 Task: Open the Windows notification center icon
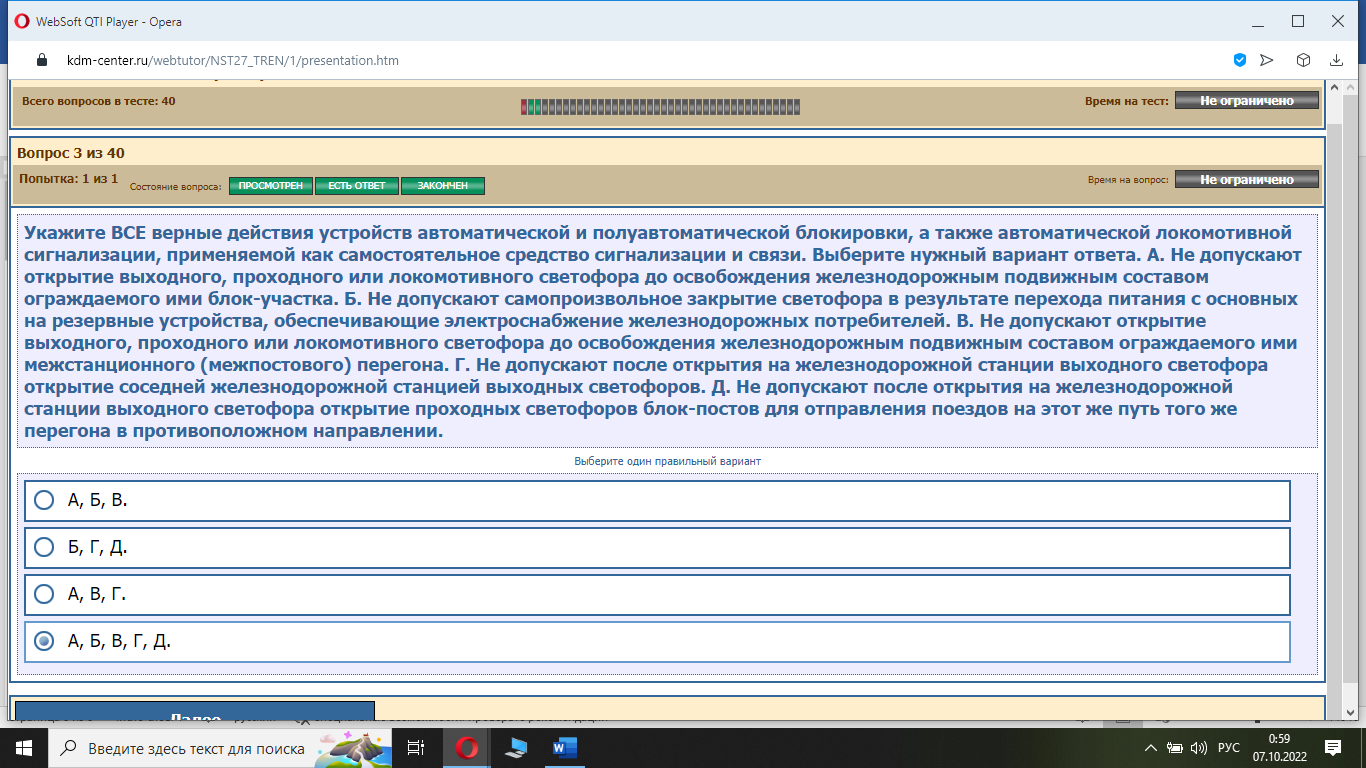[x=1333, y=748]
